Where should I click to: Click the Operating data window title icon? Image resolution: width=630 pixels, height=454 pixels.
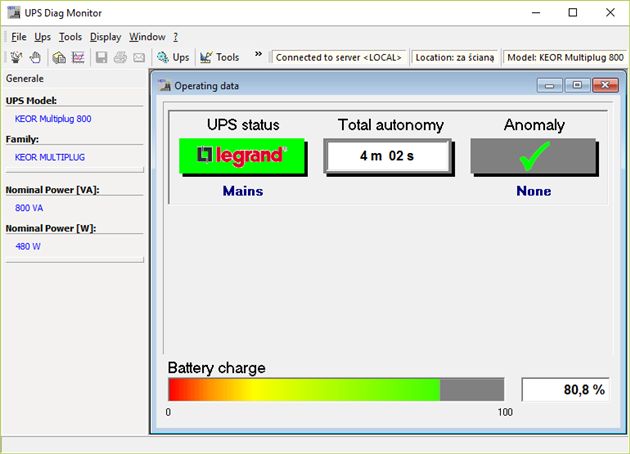pos(164,86)
